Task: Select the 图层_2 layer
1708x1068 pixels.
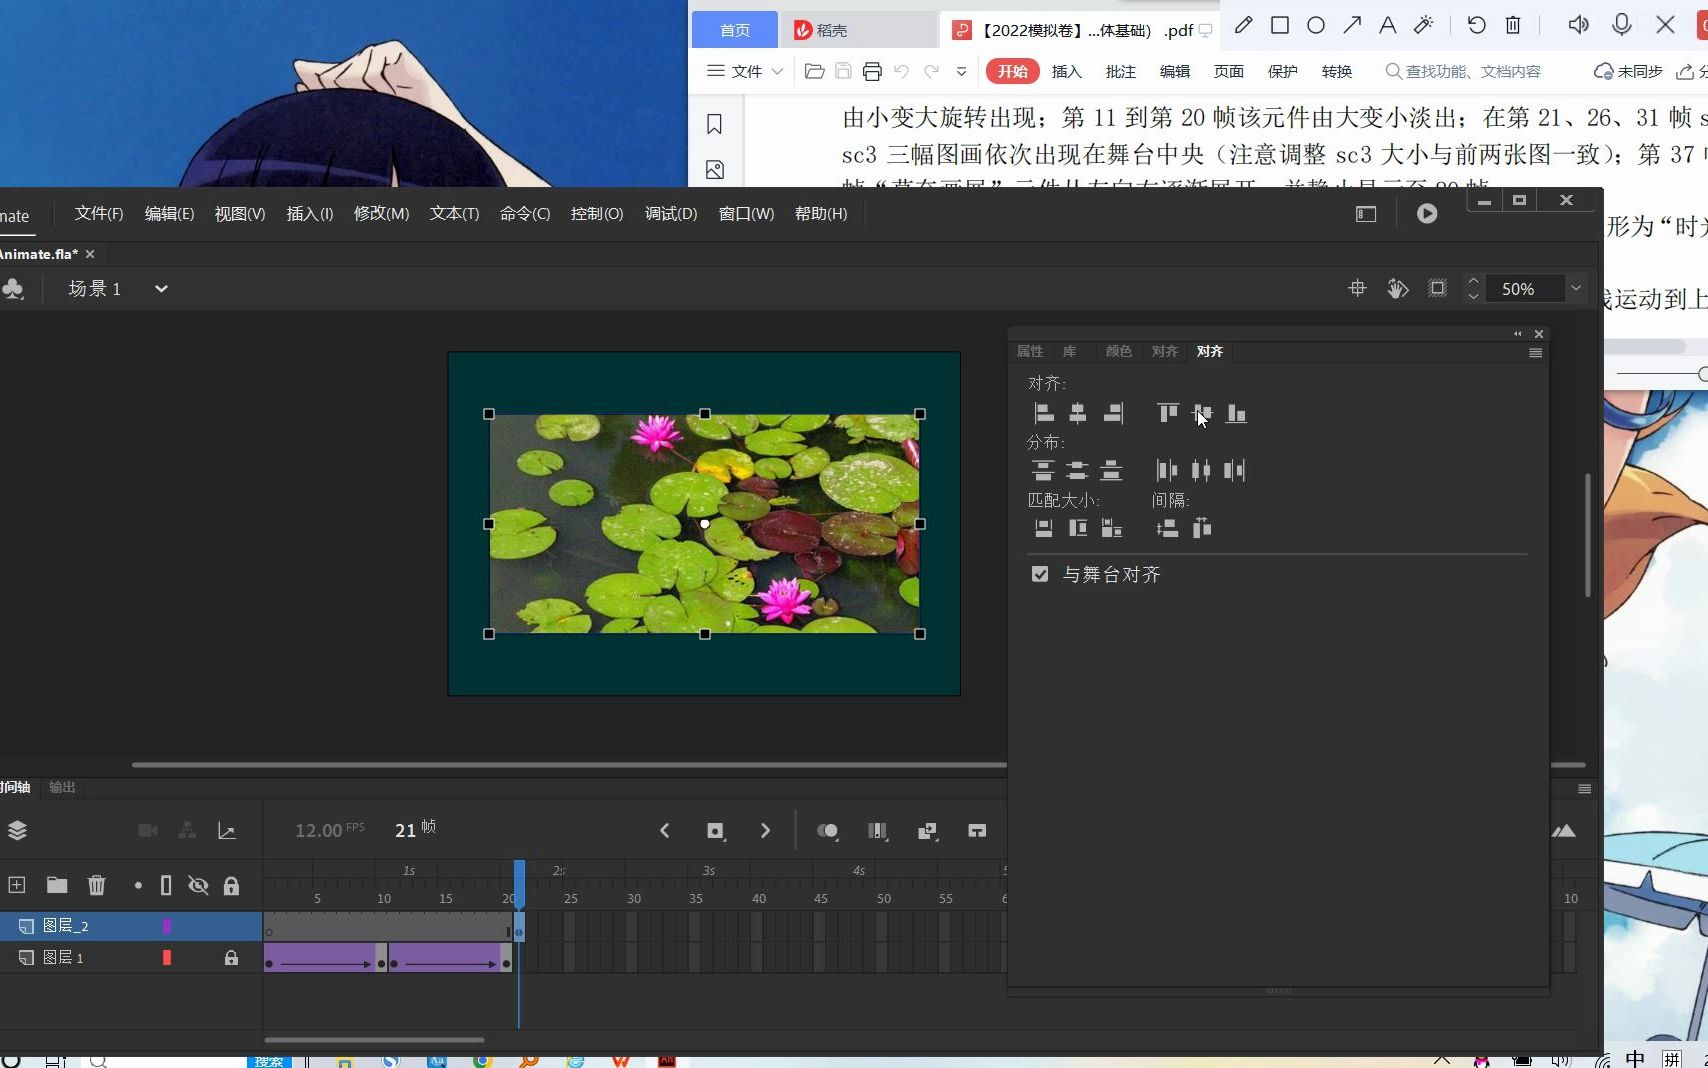Action: [x=131, y=926]
